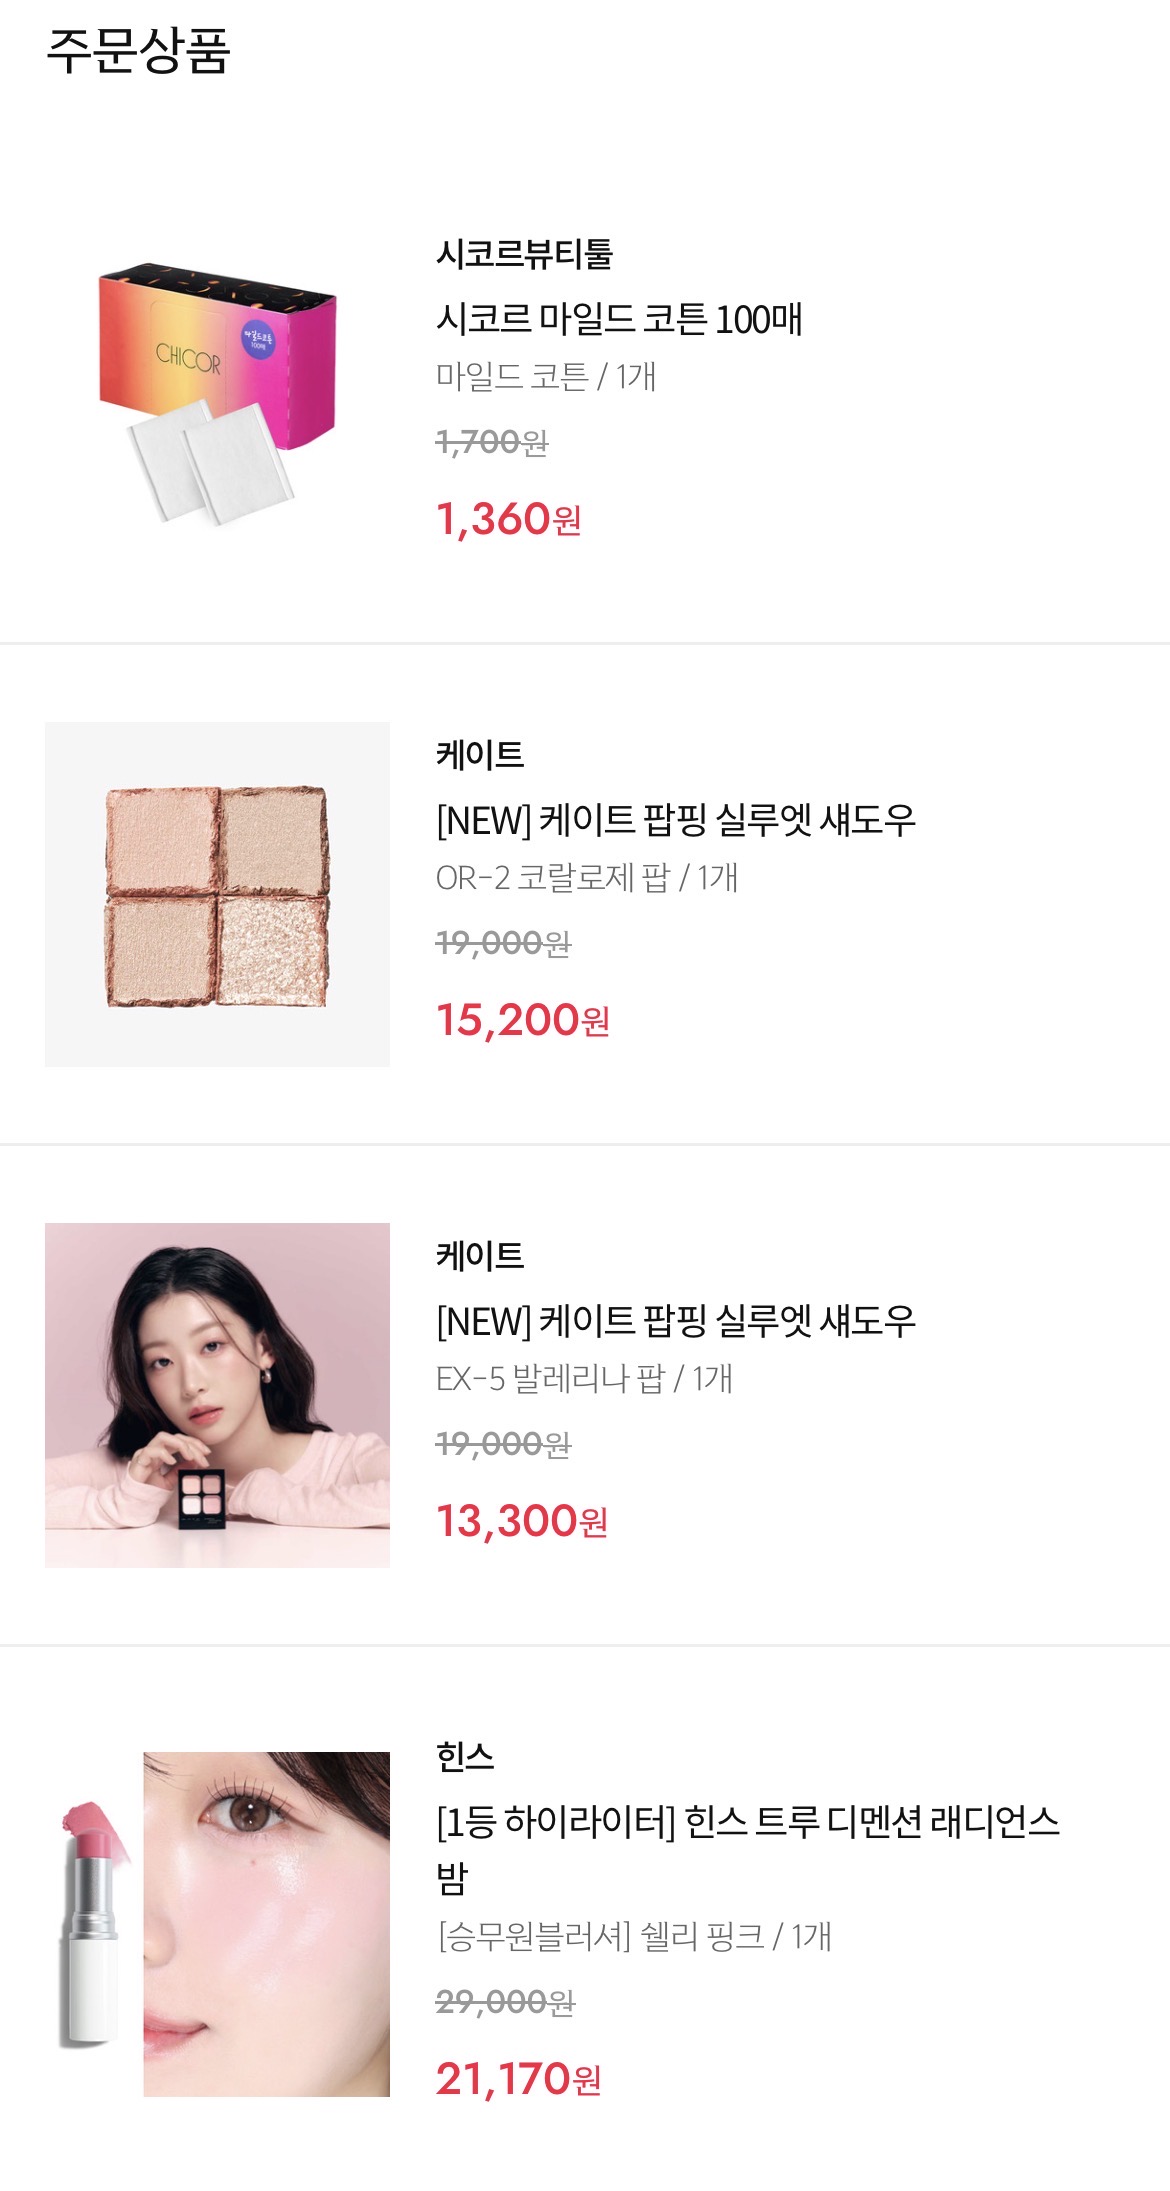Click the brand name 시코르뷰티툴
The image size is (1170, 2191).
coord(524,253)
